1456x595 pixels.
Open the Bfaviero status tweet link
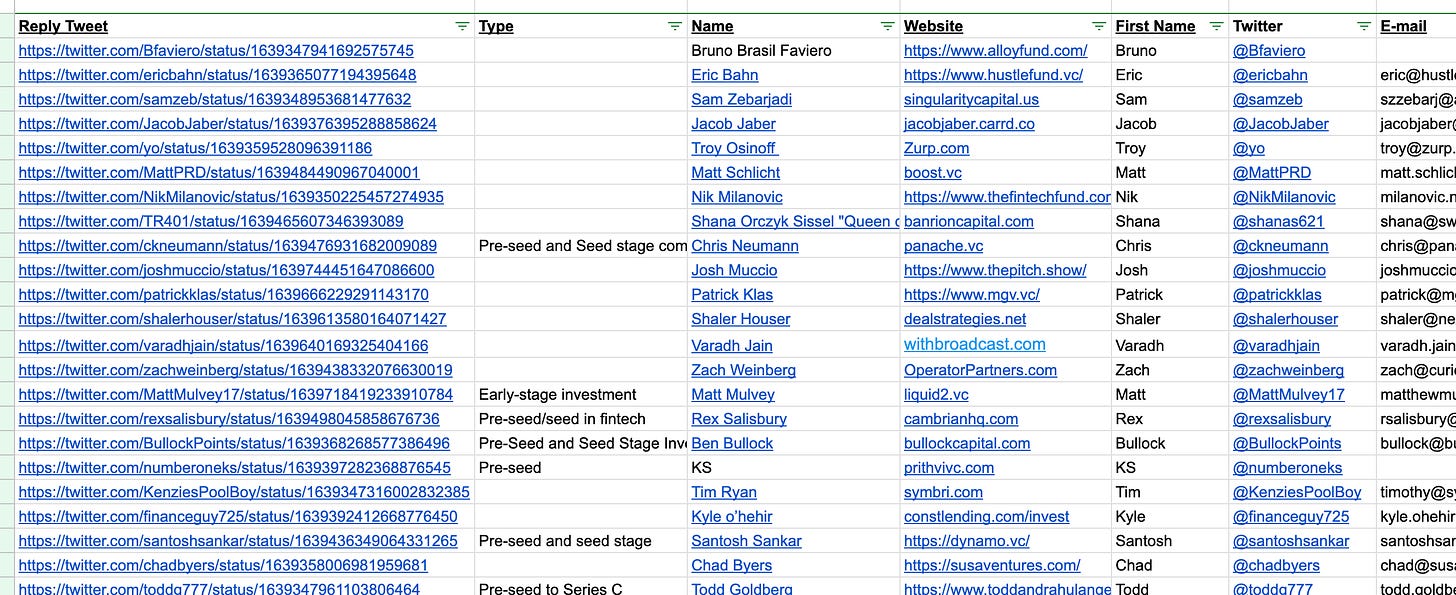(216, 50)
